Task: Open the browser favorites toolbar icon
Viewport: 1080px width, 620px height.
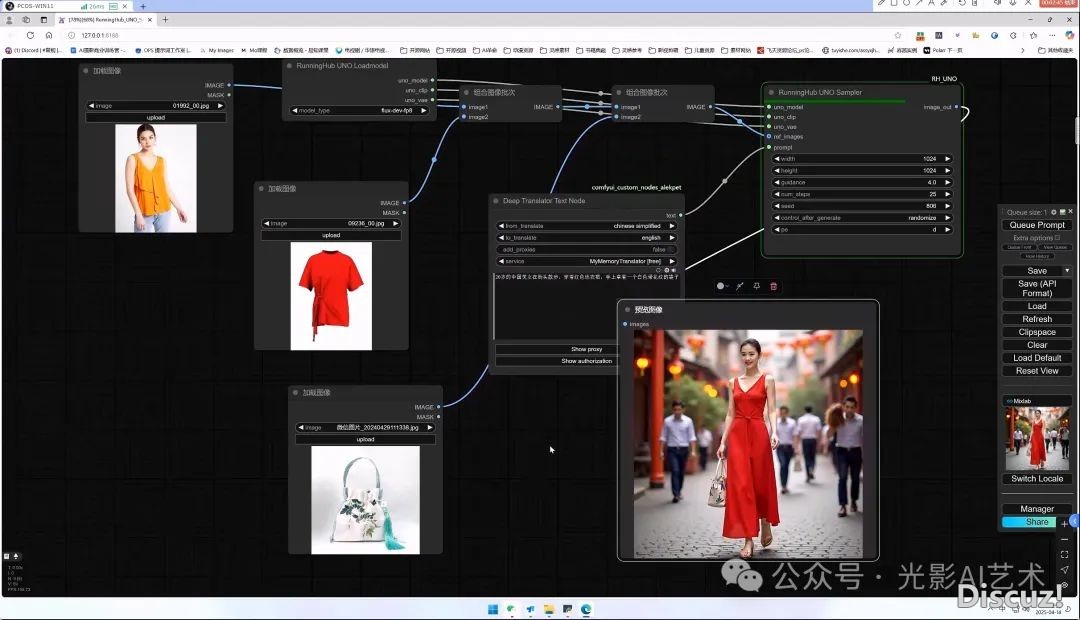Action: pos(1033,35)
